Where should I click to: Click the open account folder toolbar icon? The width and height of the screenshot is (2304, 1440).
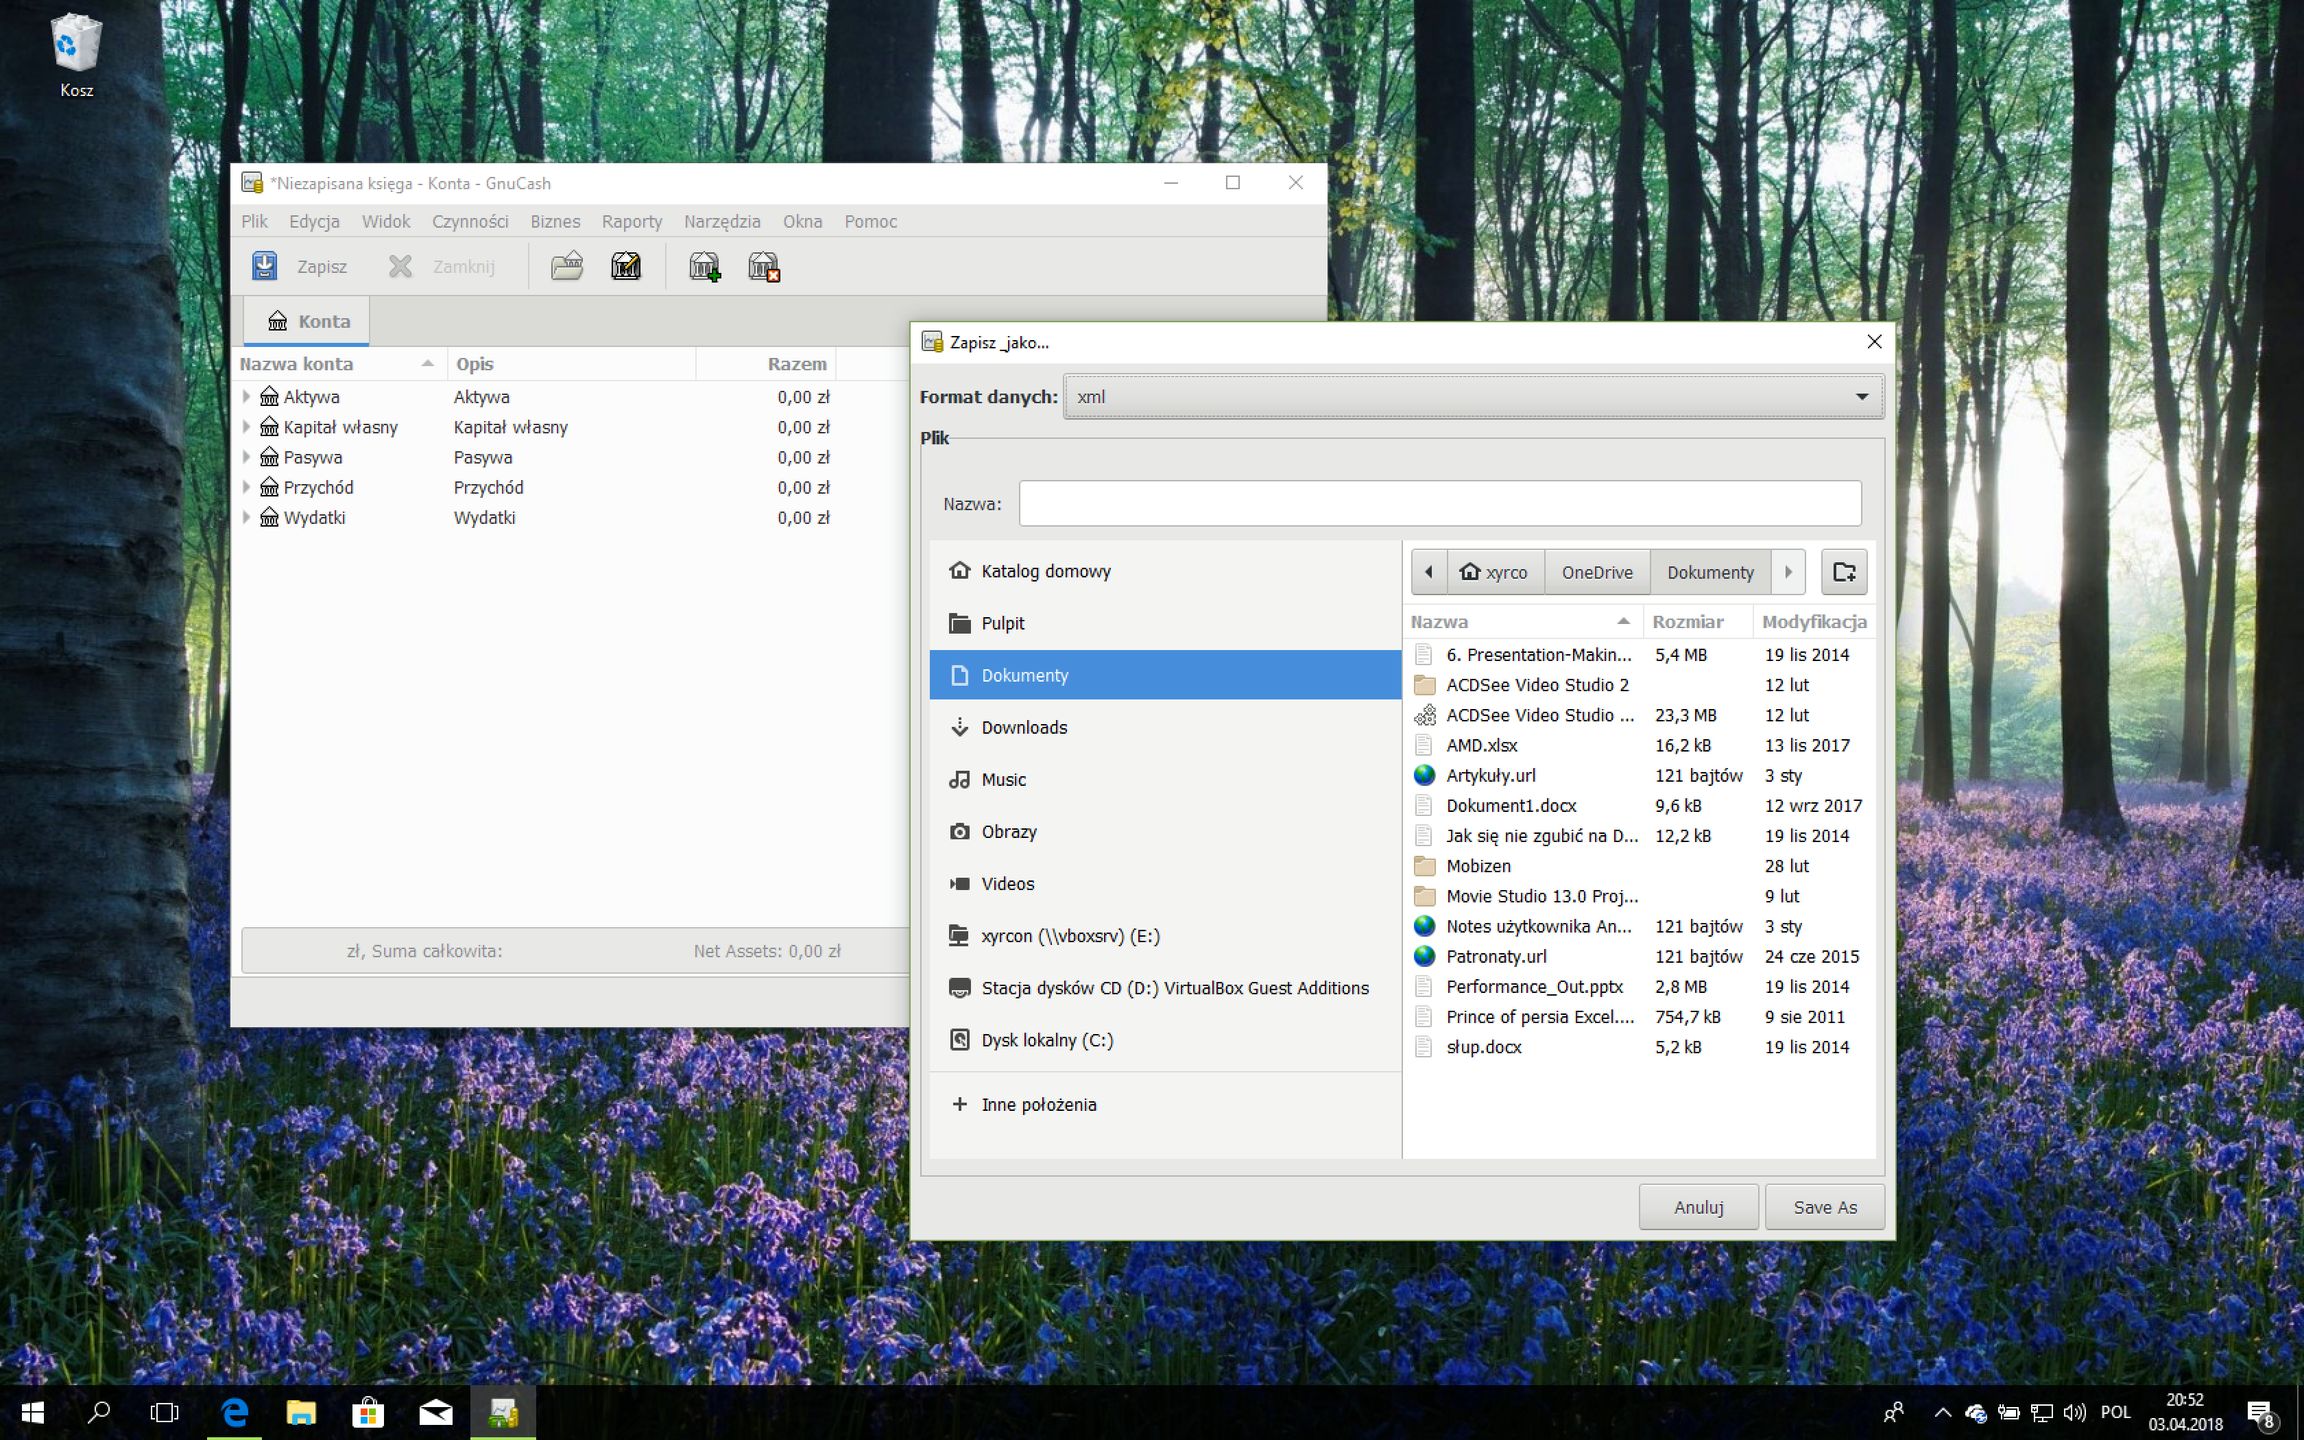tap(567, 266)
